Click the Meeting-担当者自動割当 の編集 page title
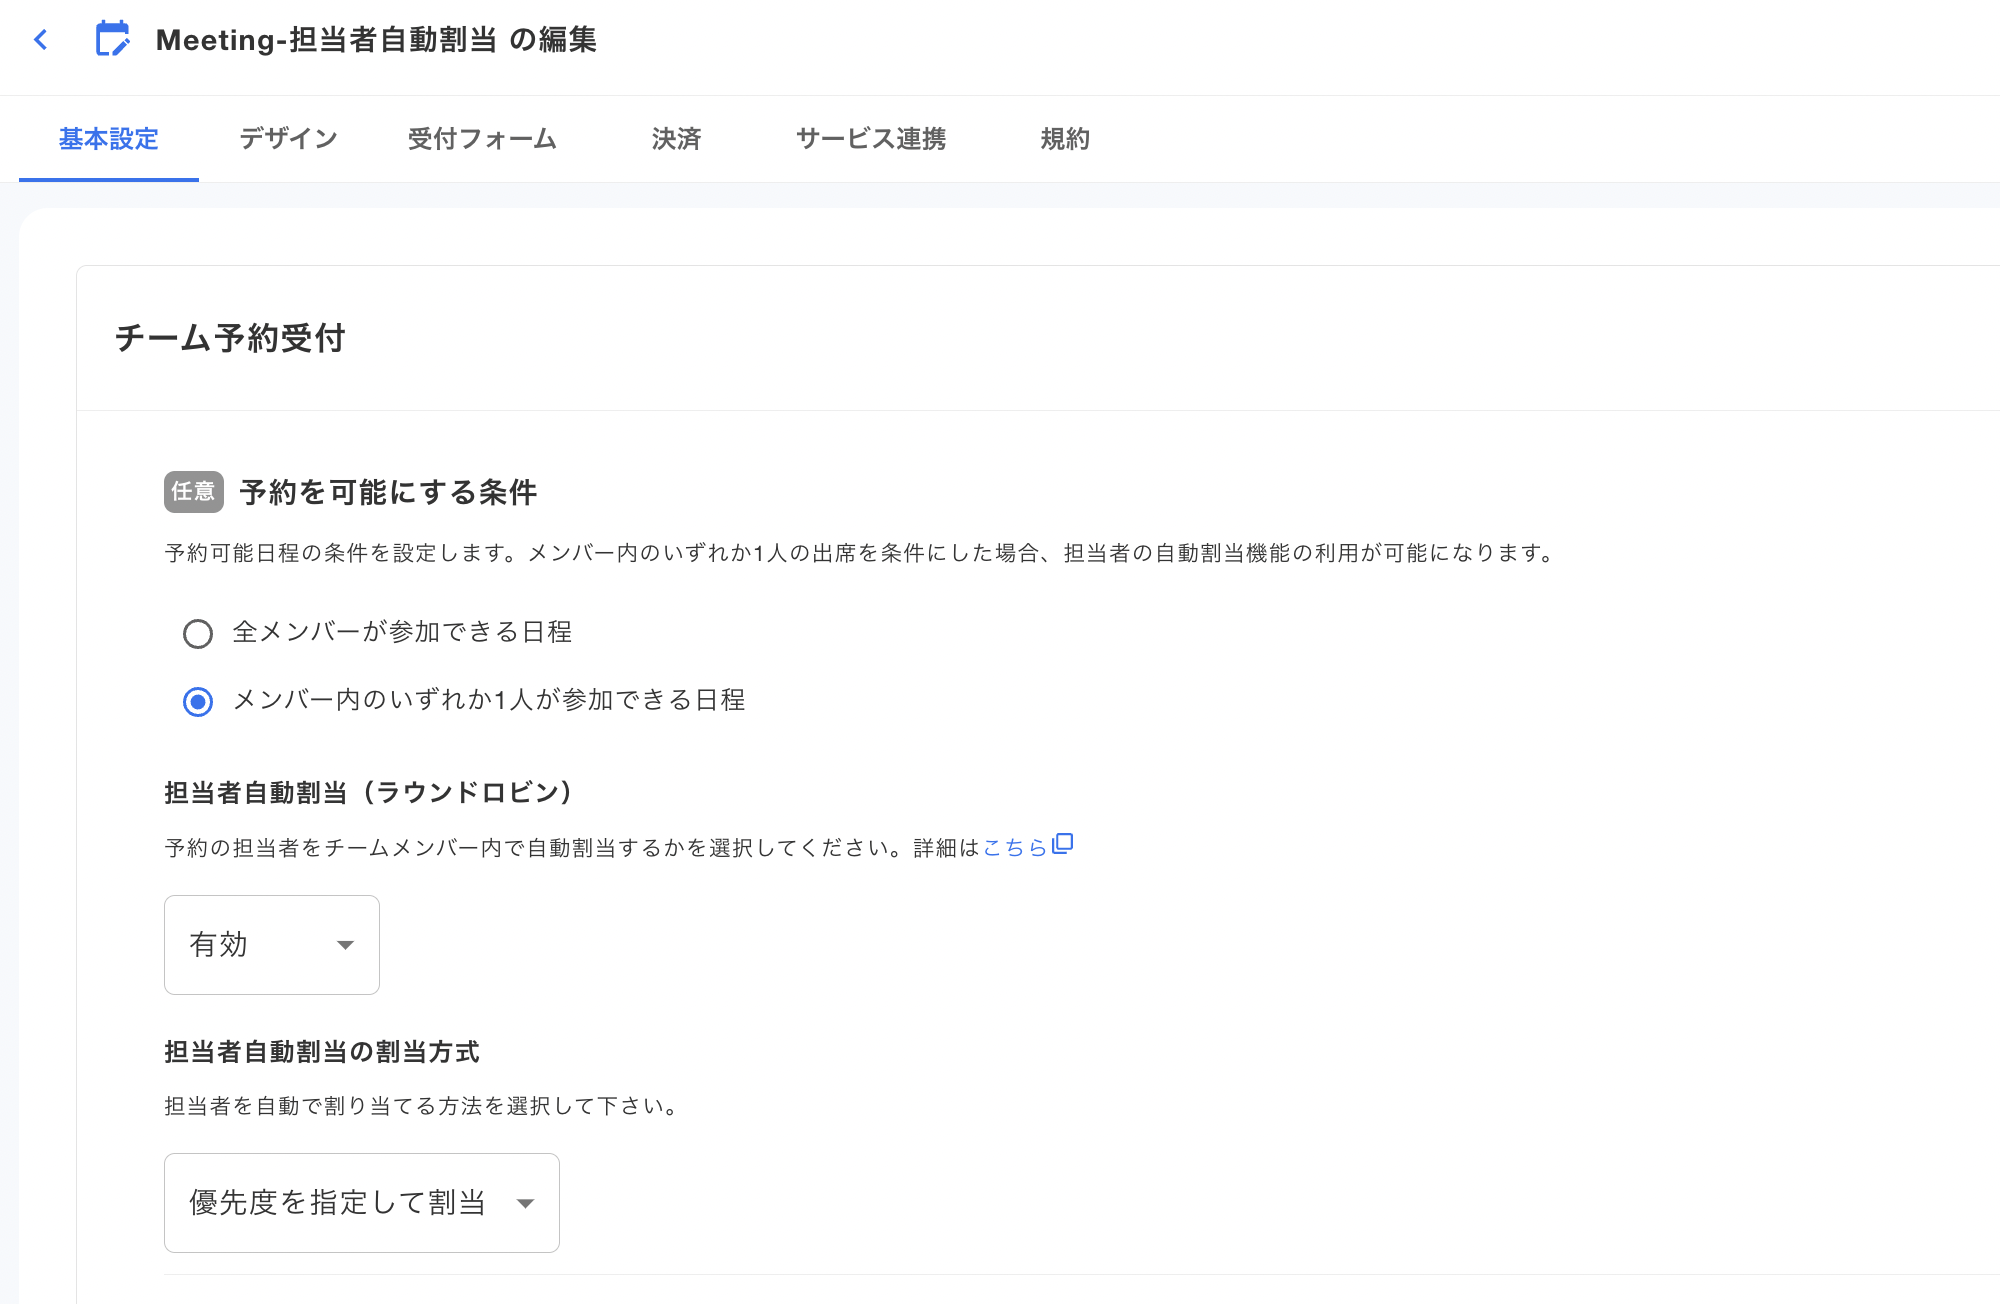This screenshot has width=2000, height=1304. (x=376, y=40)
